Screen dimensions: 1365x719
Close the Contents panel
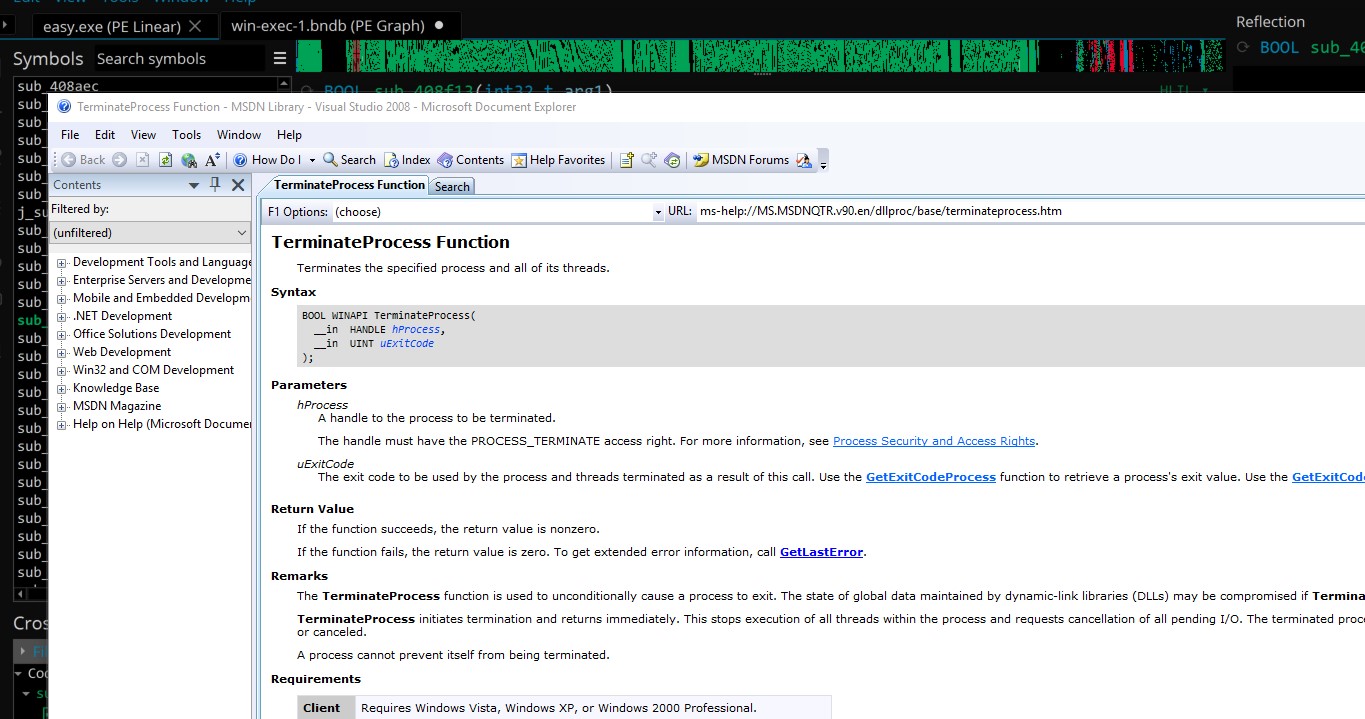238,185
